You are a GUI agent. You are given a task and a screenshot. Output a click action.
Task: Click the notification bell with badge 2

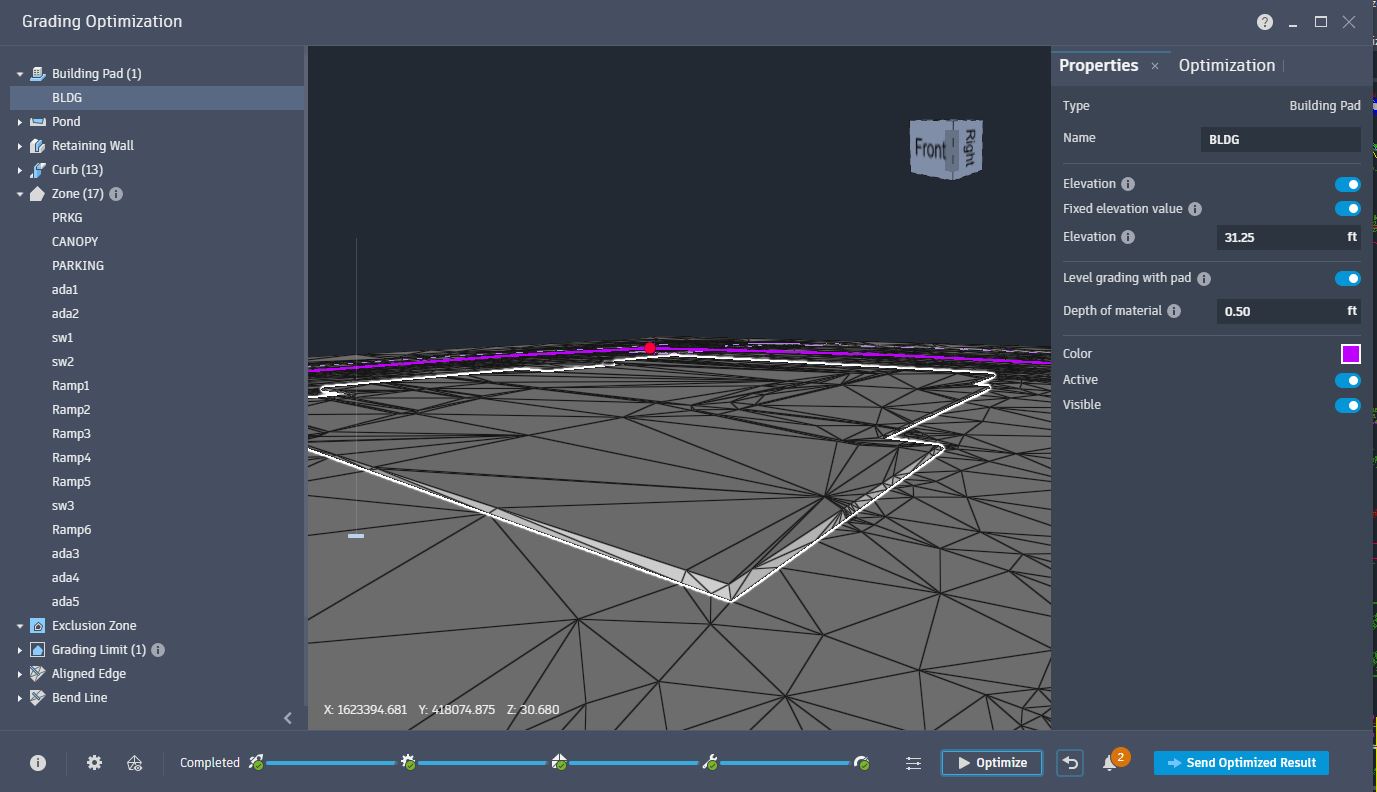click(1113, 762)
